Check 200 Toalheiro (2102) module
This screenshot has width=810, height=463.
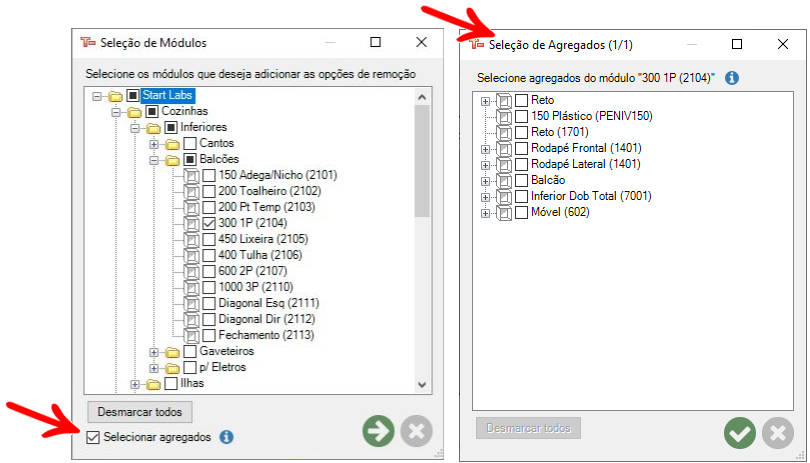coord(209,191)
